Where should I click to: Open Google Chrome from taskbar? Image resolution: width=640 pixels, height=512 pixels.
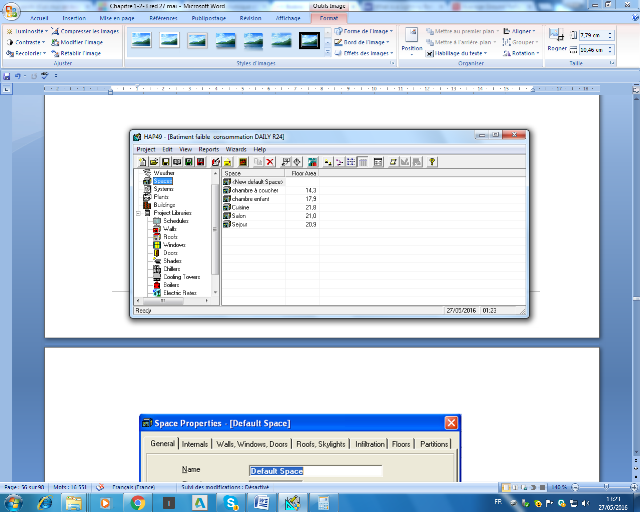[x=138, y=503]
